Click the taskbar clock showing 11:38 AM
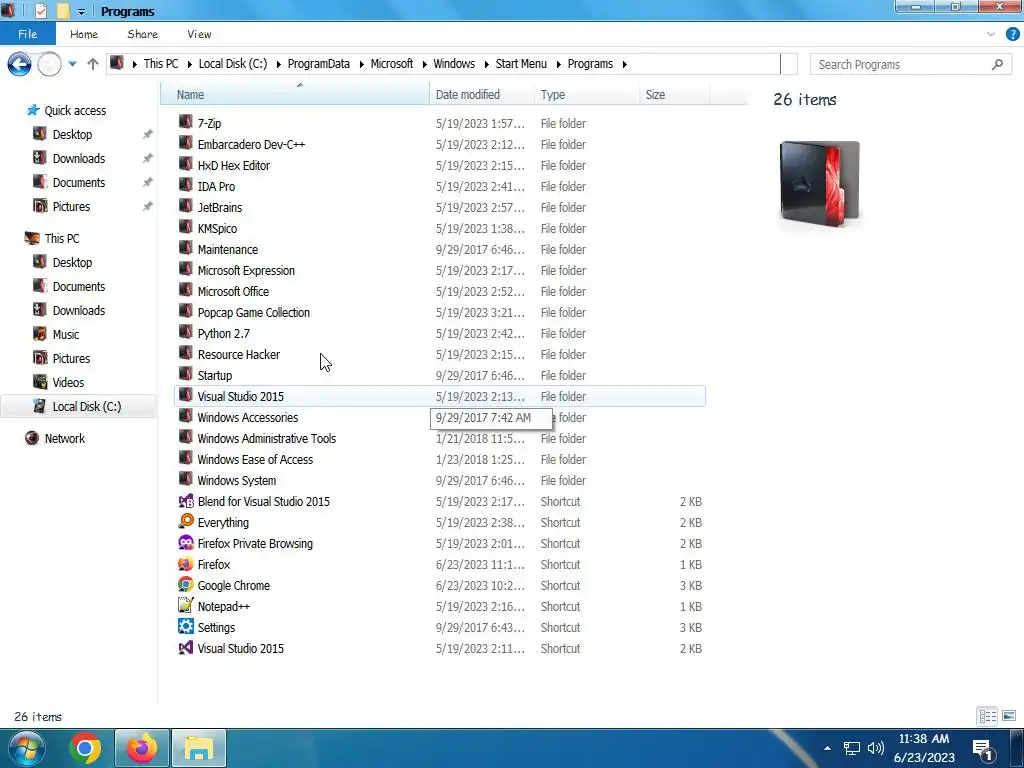 924,748
